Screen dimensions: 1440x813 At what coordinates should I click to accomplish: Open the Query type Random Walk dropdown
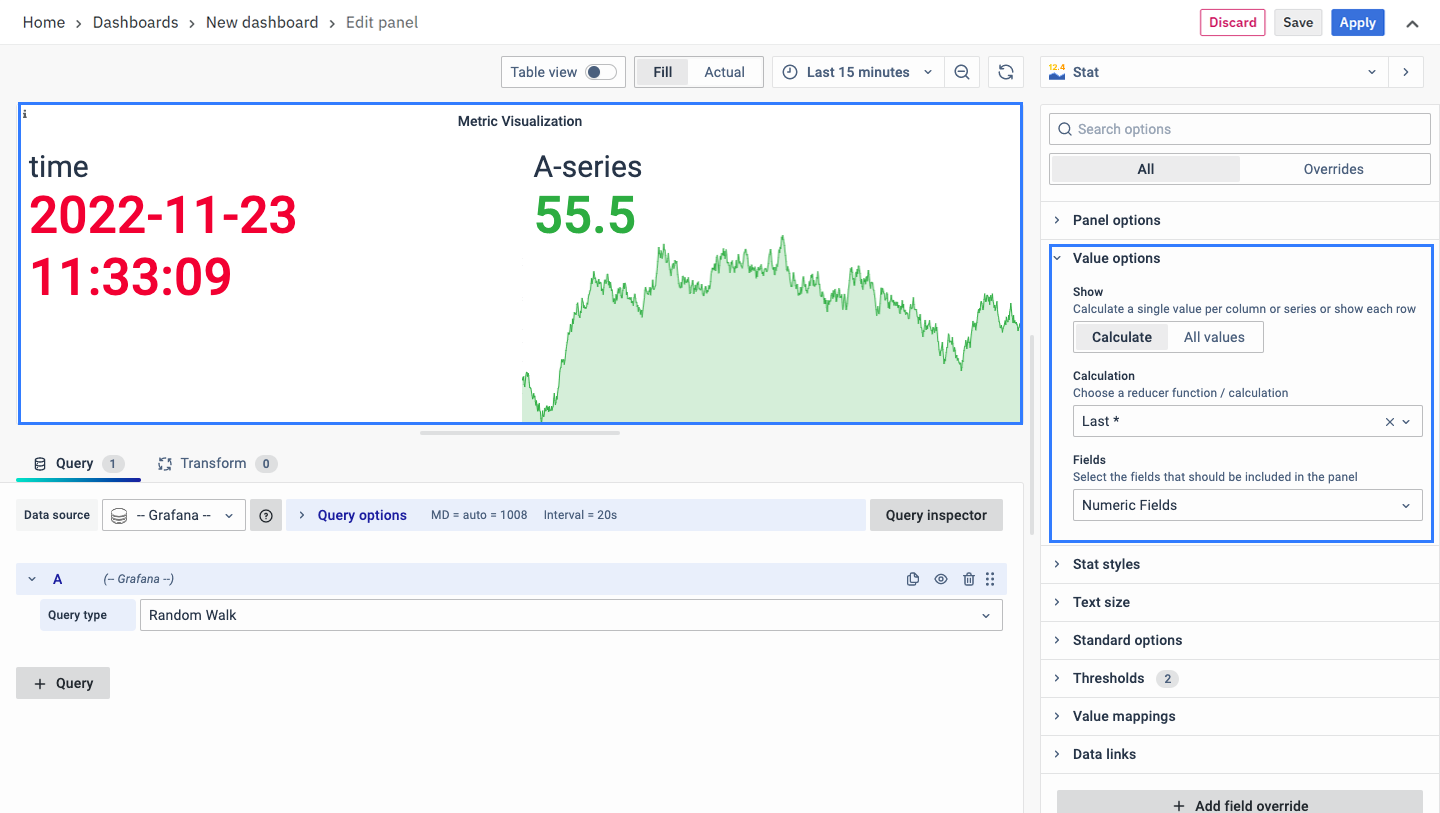coord(570,615)
